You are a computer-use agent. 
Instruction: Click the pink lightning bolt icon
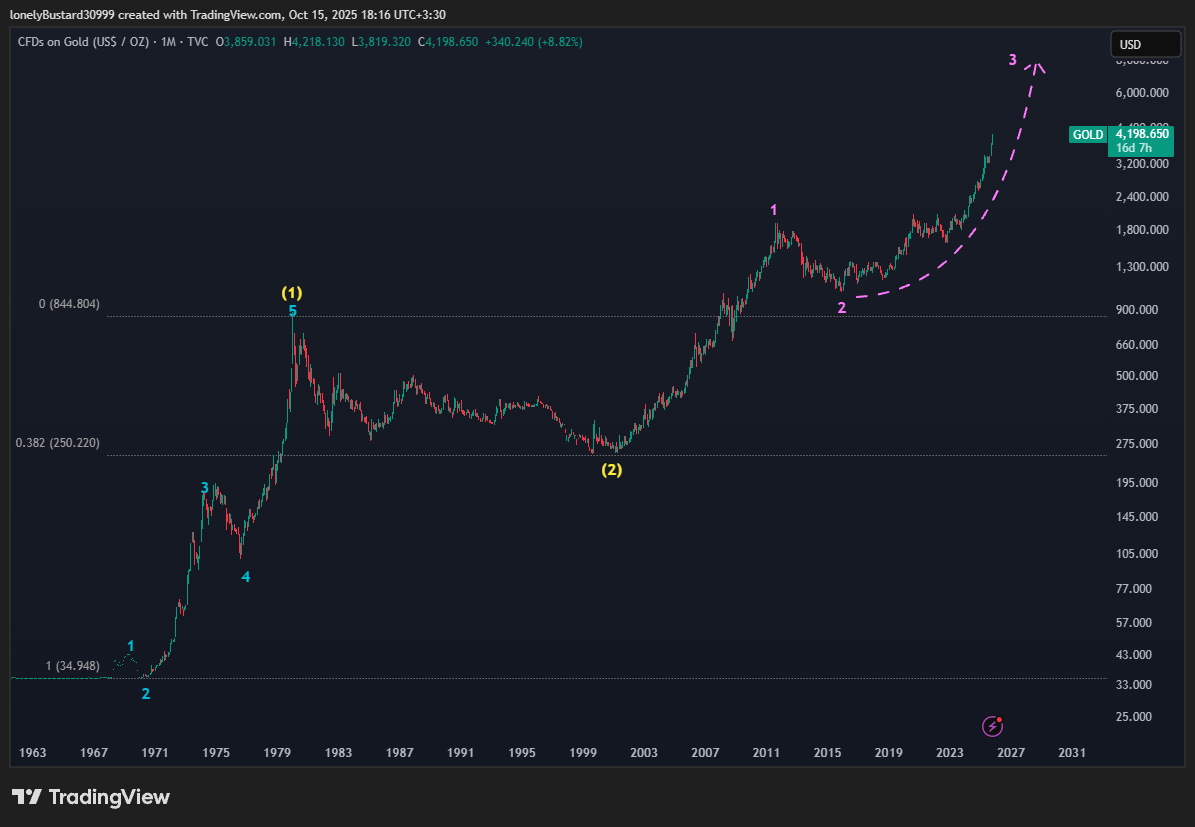[x=993, y=726]
